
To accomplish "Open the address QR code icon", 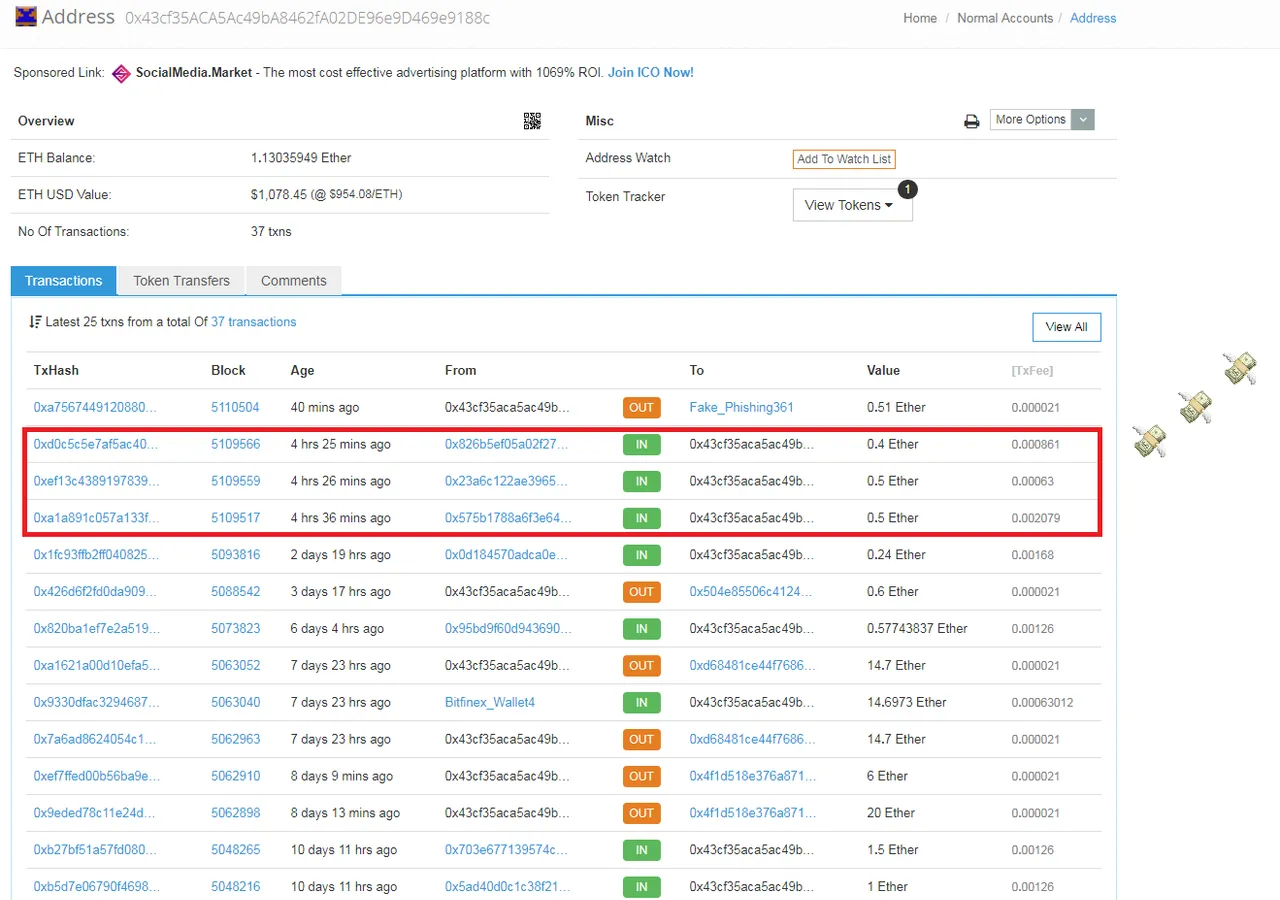I will pyautogui.click(x=532, y=121).
